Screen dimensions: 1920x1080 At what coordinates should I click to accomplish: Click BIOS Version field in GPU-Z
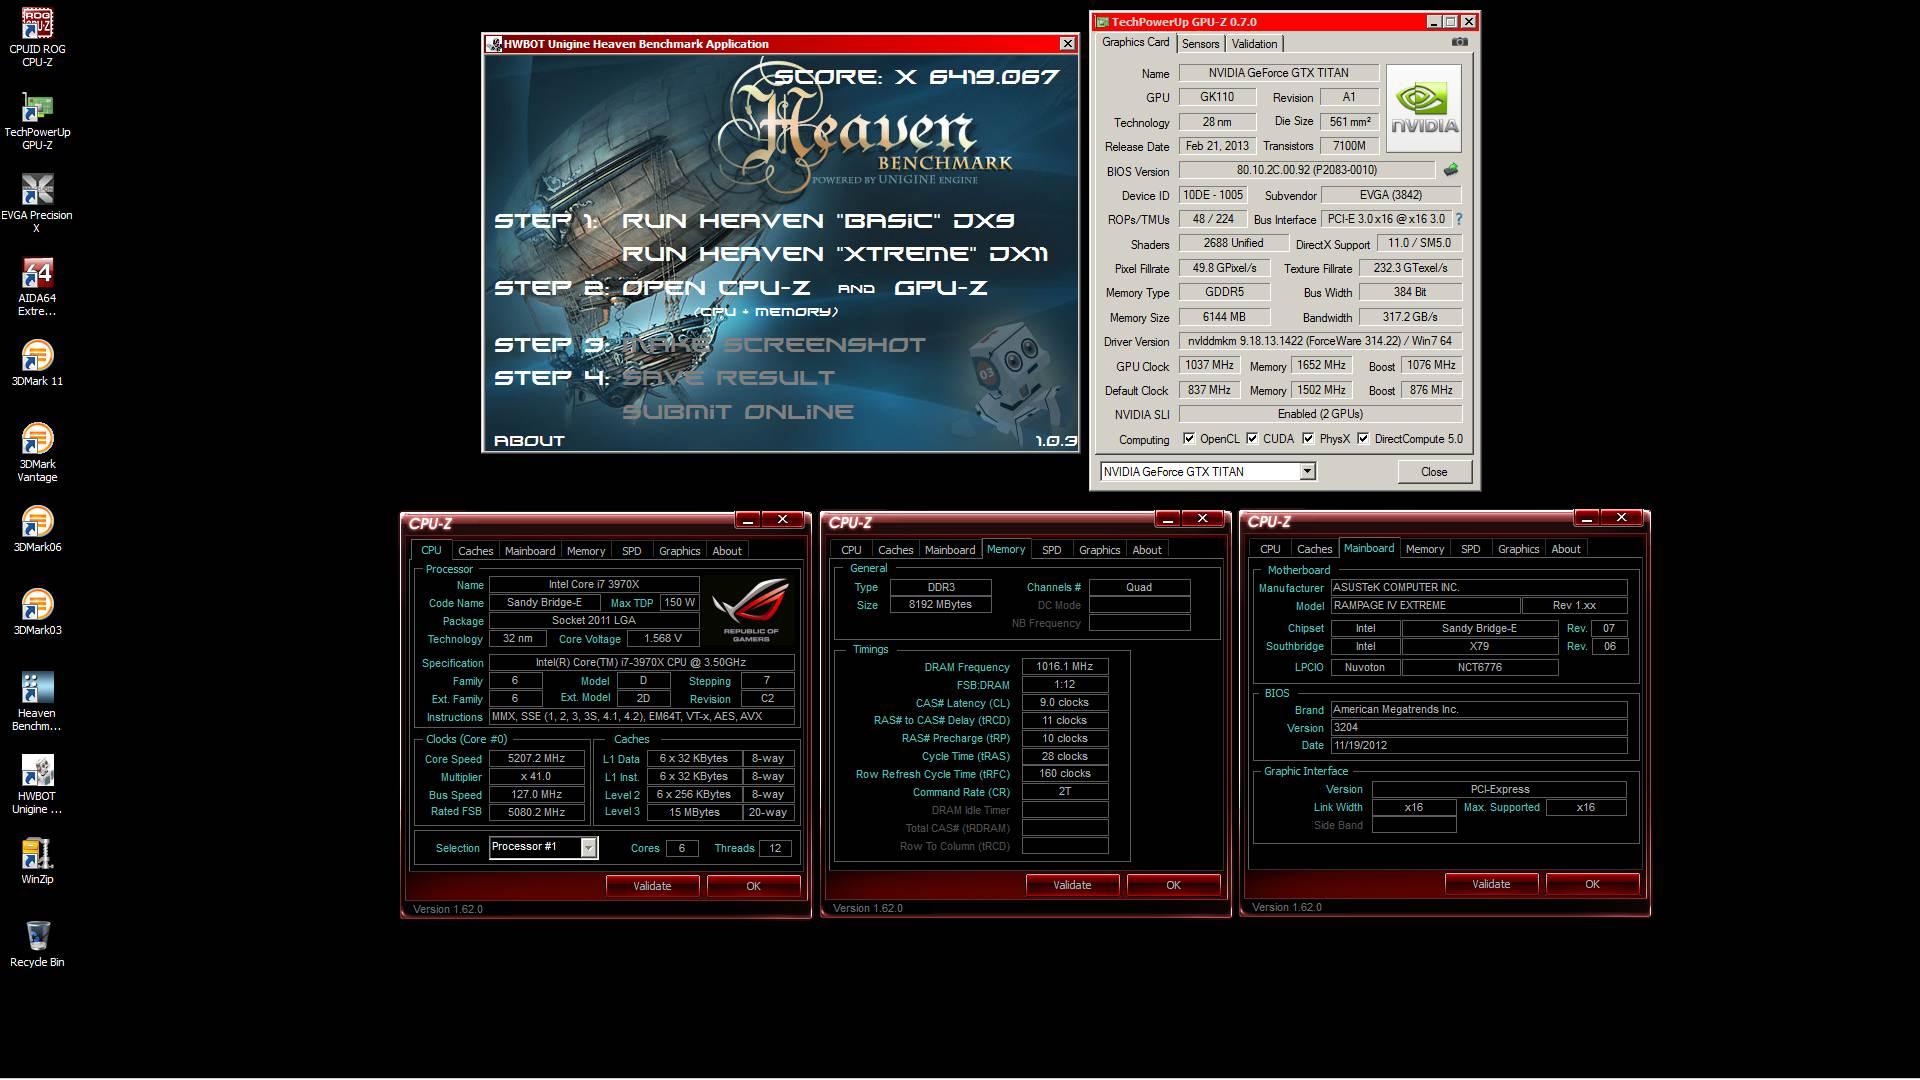pos(1306,170)
